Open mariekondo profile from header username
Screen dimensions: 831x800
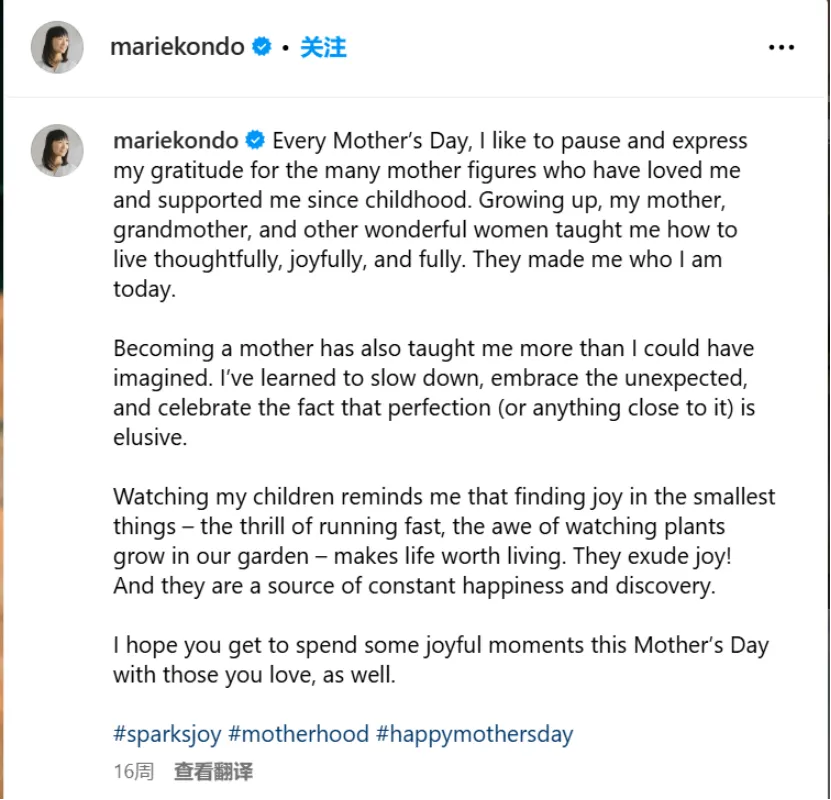pos(177,47)
